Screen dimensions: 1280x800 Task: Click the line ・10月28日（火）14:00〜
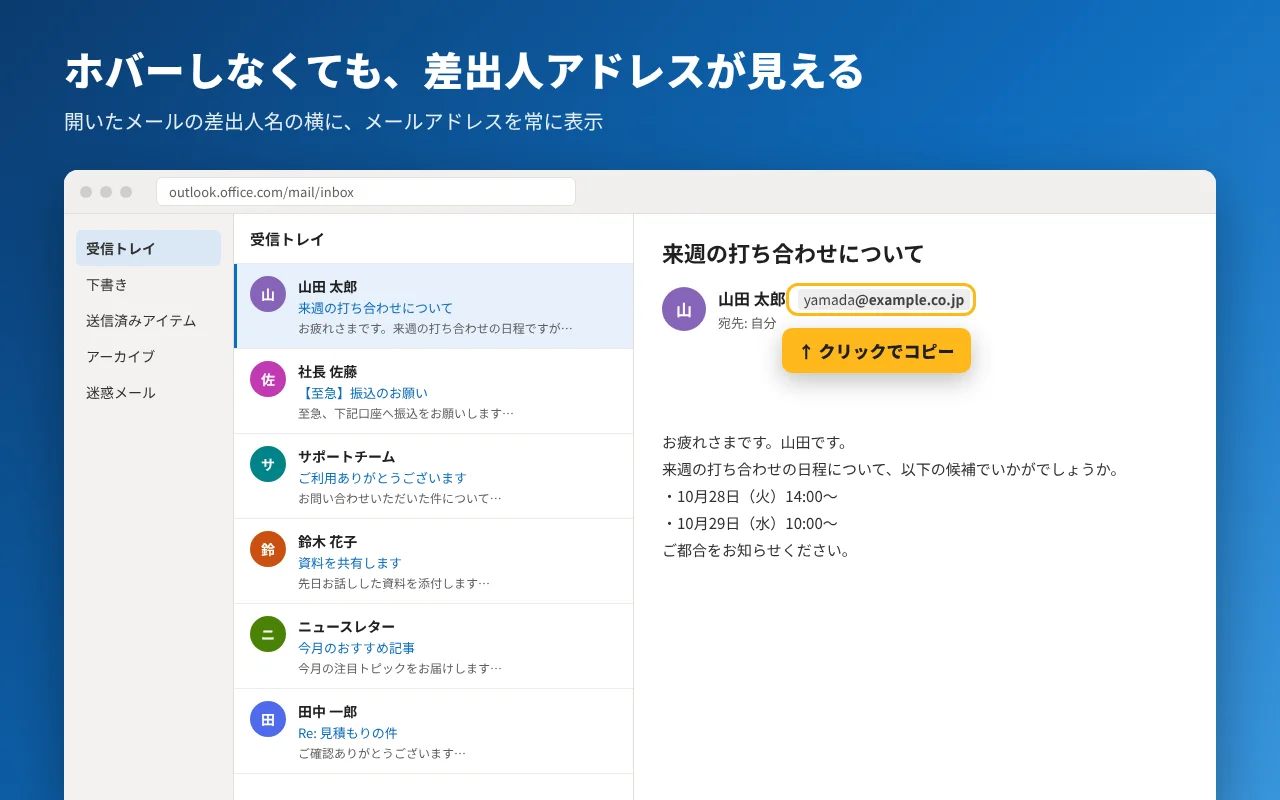click(x=750, y=496)
